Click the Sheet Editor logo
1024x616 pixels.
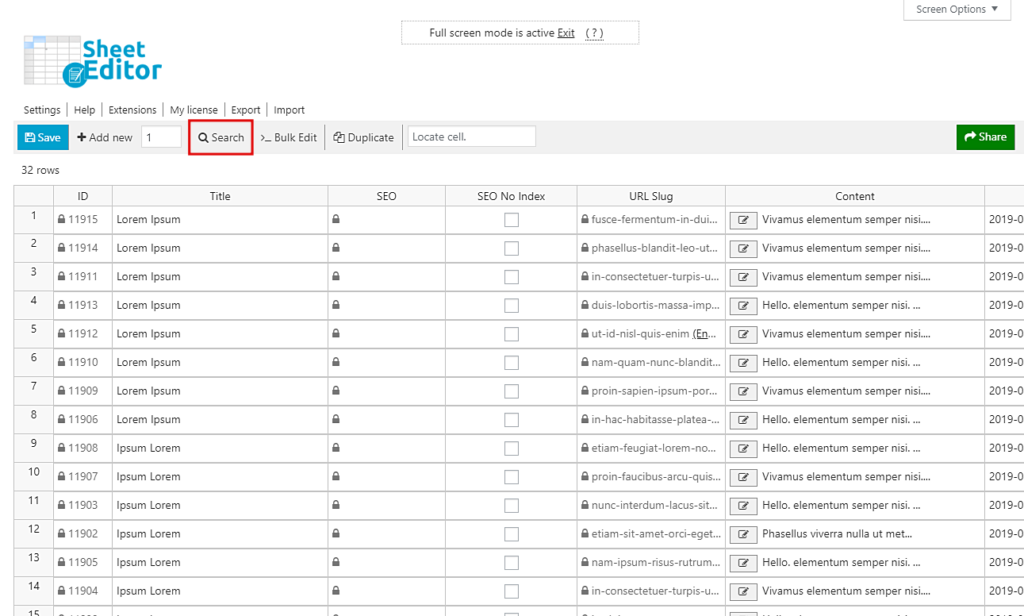90,62
